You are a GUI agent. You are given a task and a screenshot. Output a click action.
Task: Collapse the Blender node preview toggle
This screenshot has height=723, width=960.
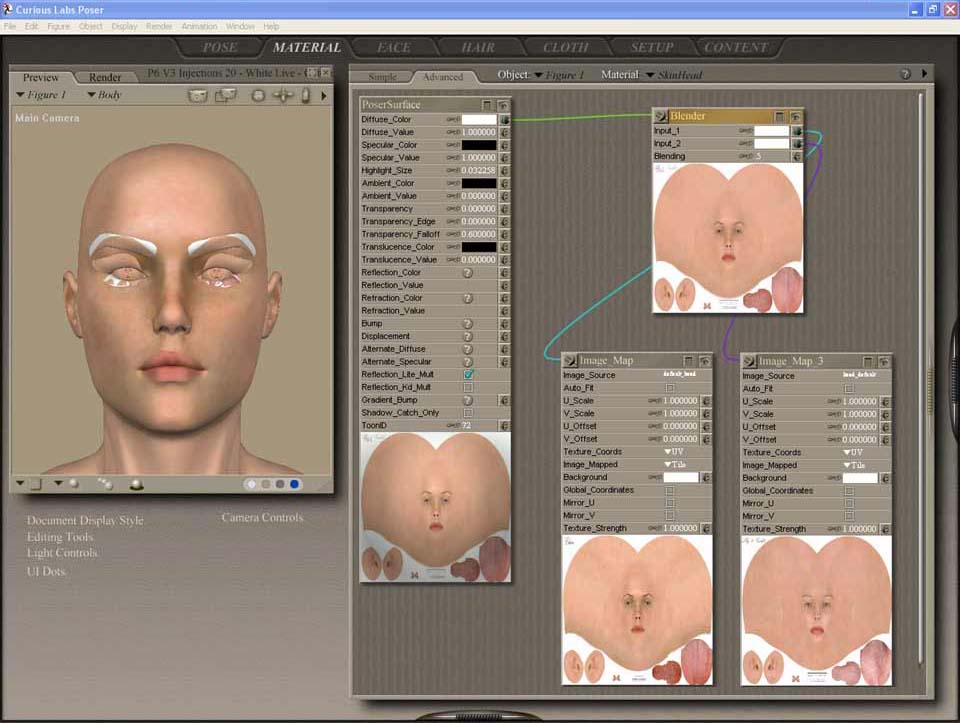(x=781, y=117)
